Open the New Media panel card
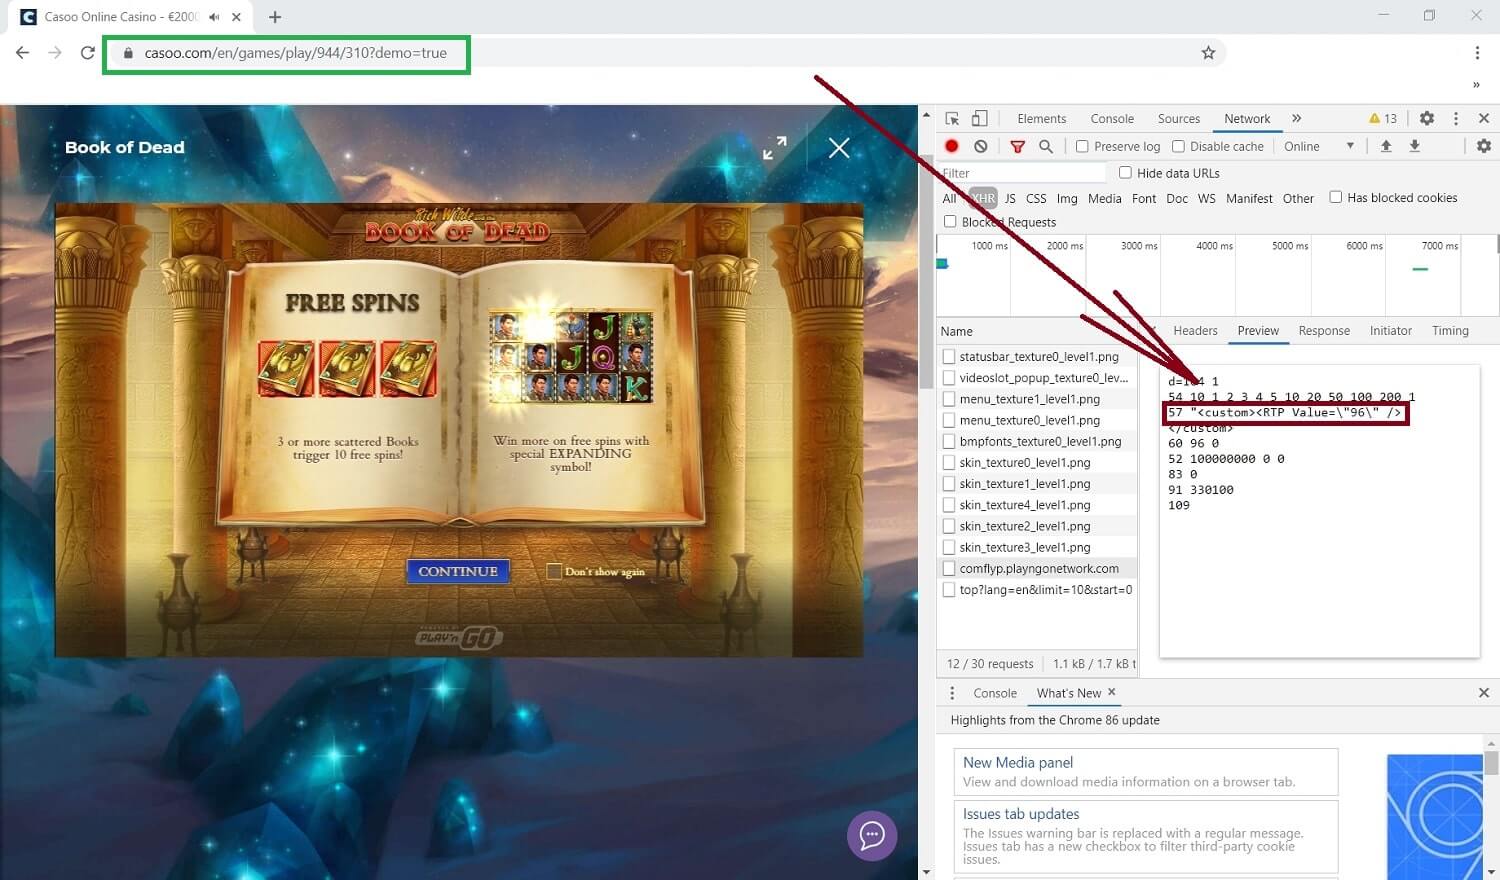 (1146, 772)
